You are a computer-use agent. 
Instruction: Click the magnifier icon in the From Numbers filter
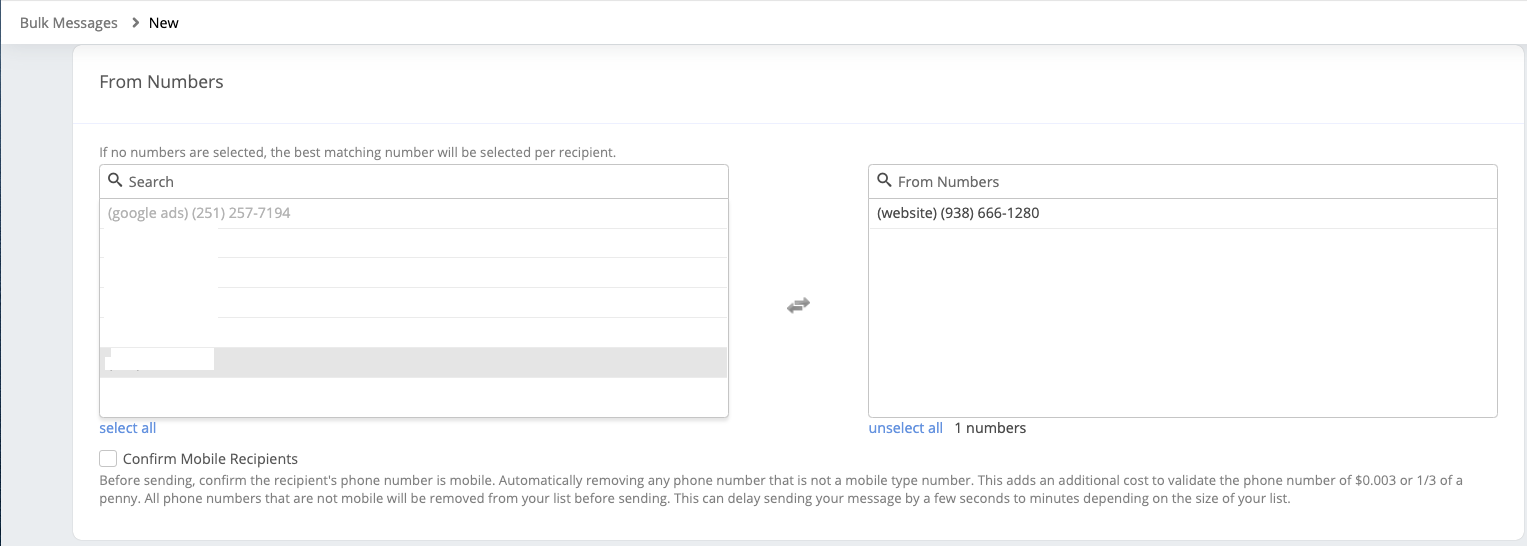883,181
